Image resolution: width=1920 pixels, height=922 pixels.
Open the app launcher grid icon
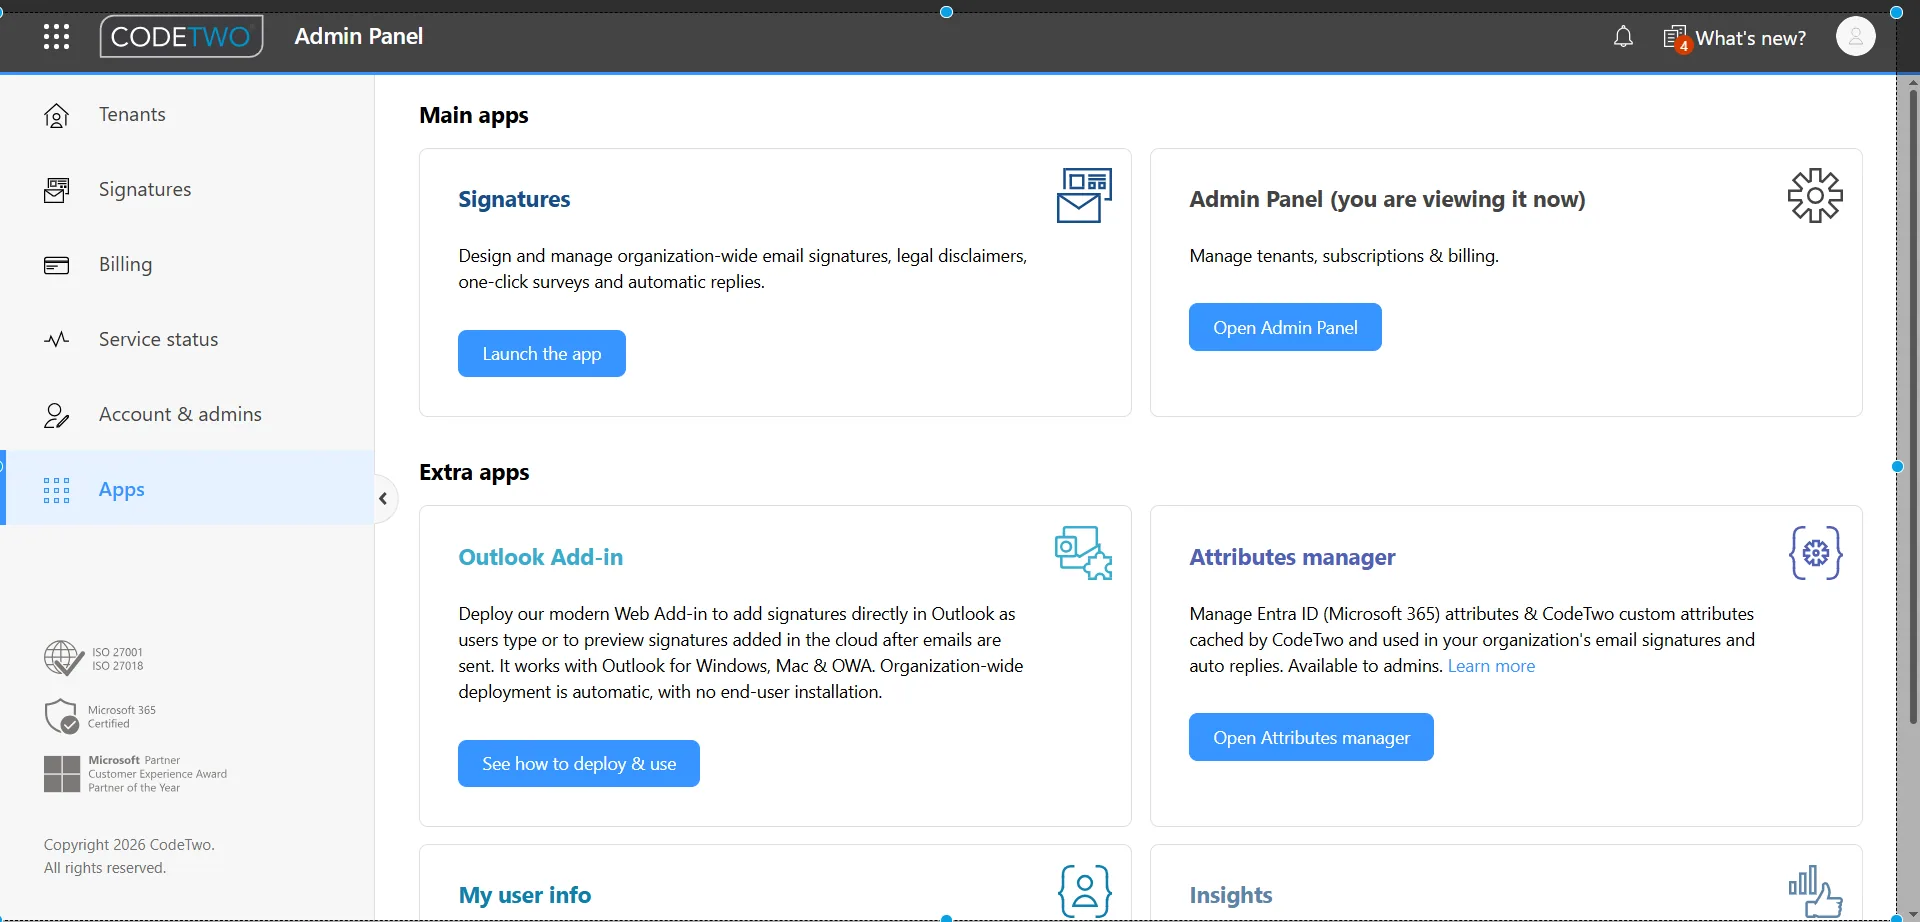[57, 37]
